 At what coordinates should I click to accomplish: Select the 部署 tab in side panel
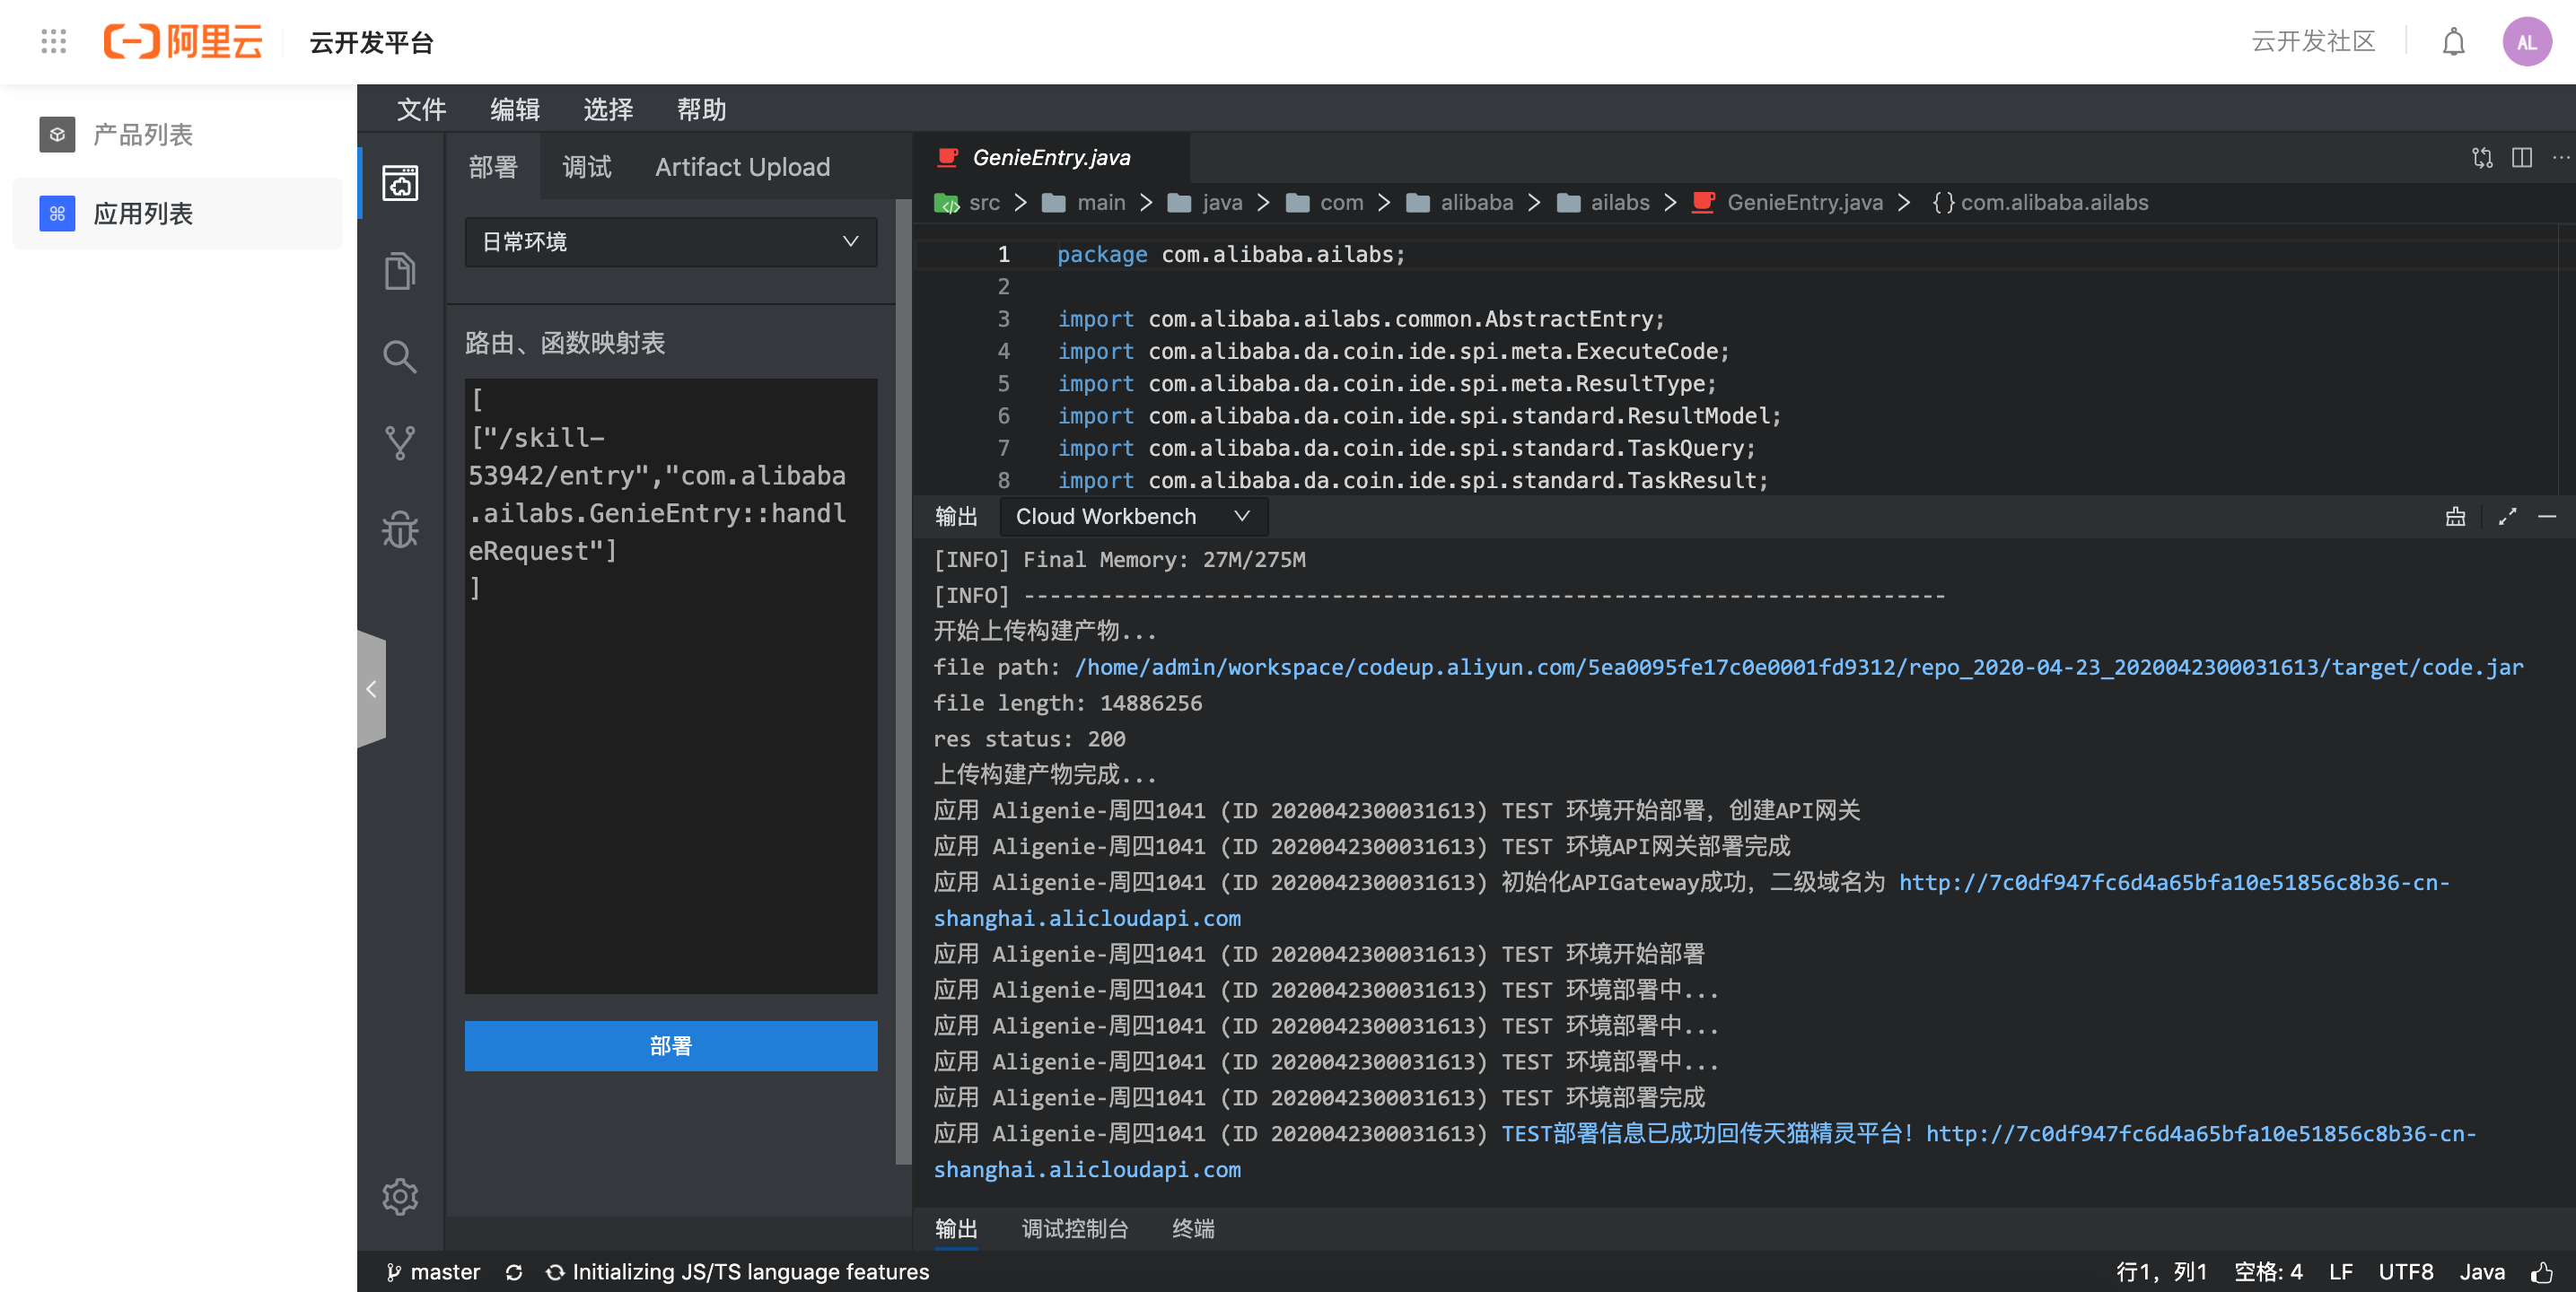[x=493, y=167]
